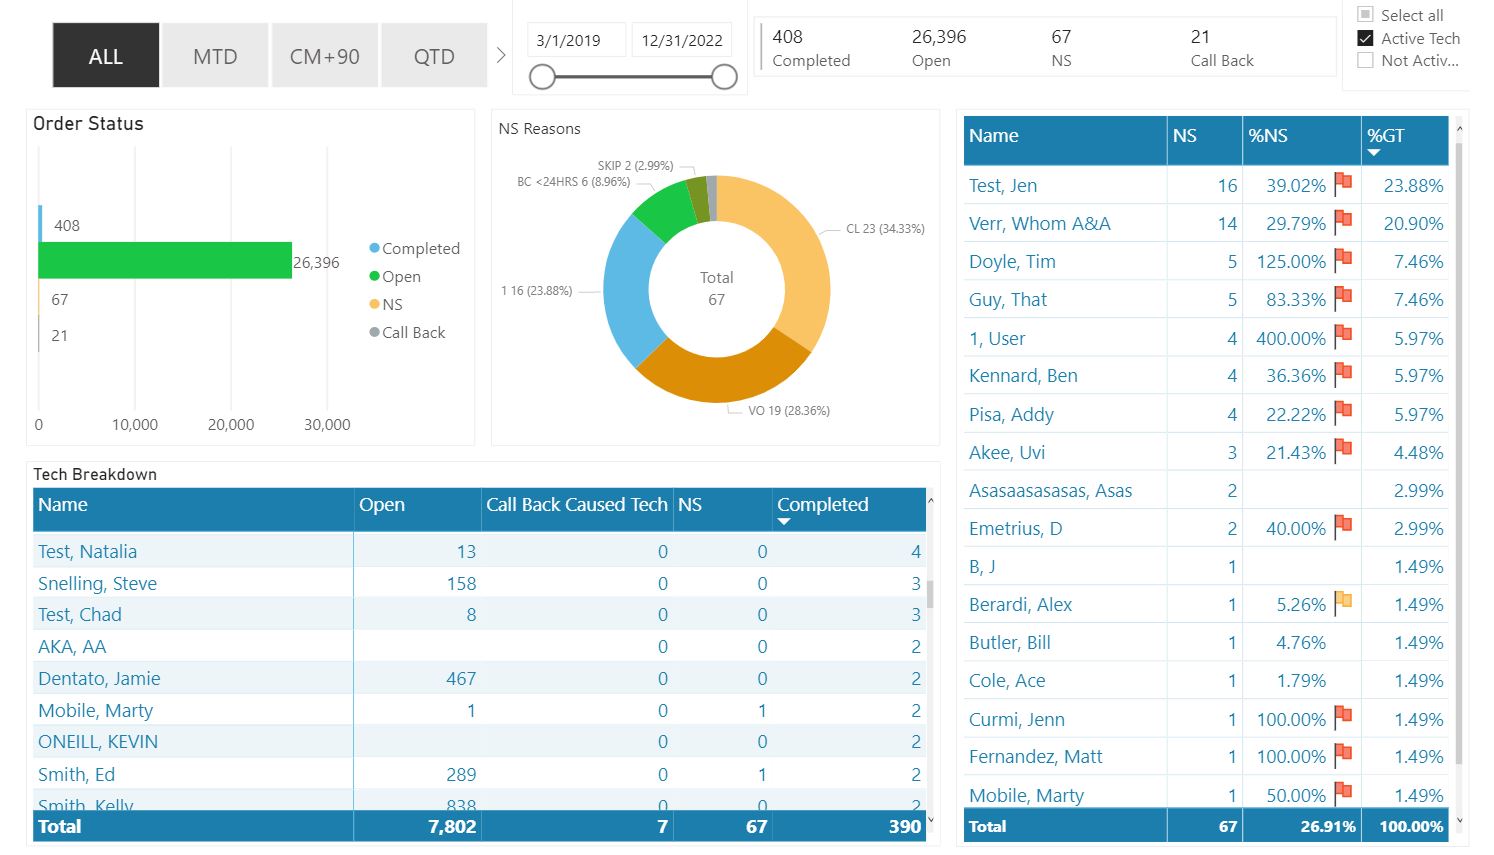Enable the Not Active checkbox
Viewport: 1494px width, 855px height.
(x=1366, y=61)
